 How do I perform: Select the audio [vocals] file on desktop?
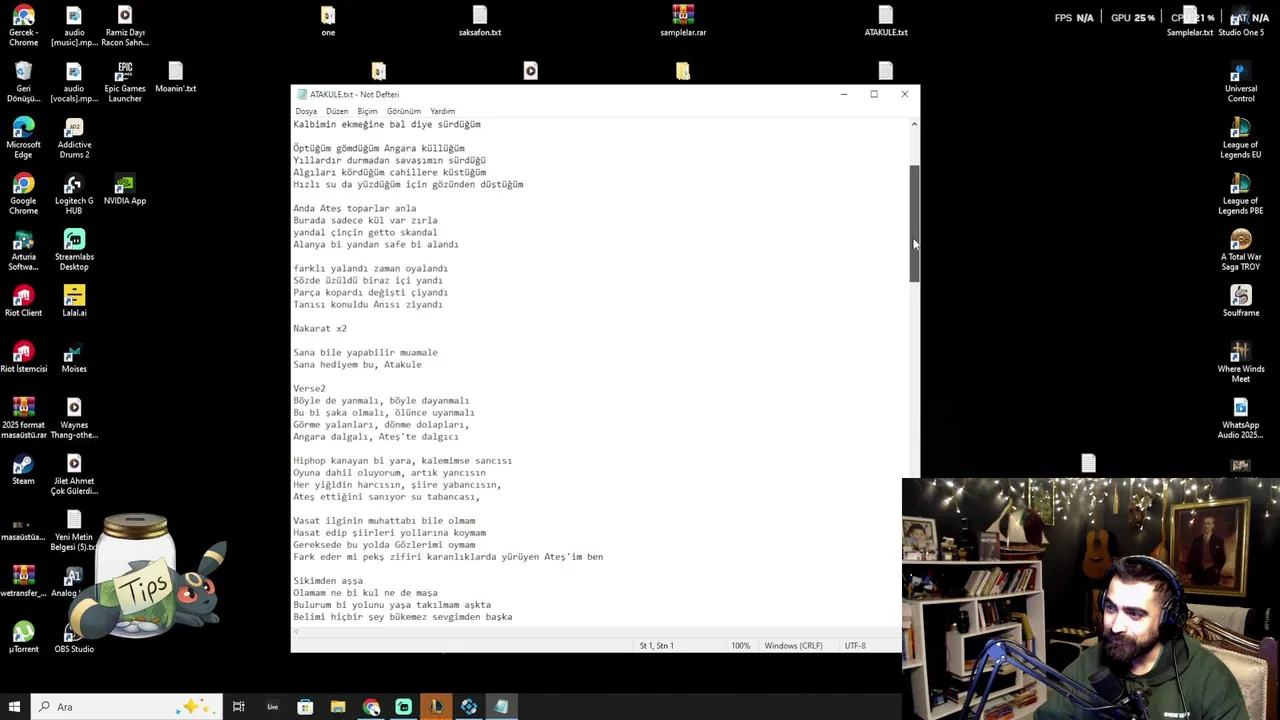click(x=73, y=82)
